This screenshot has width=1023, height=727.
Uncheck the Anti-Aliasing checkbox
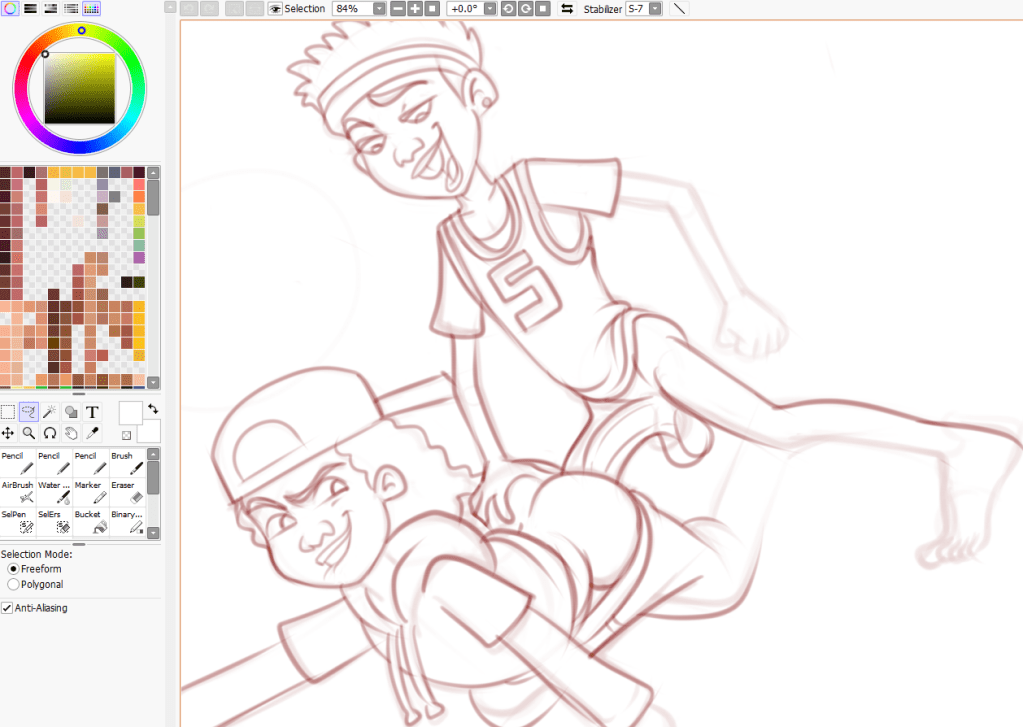[7, 607]
